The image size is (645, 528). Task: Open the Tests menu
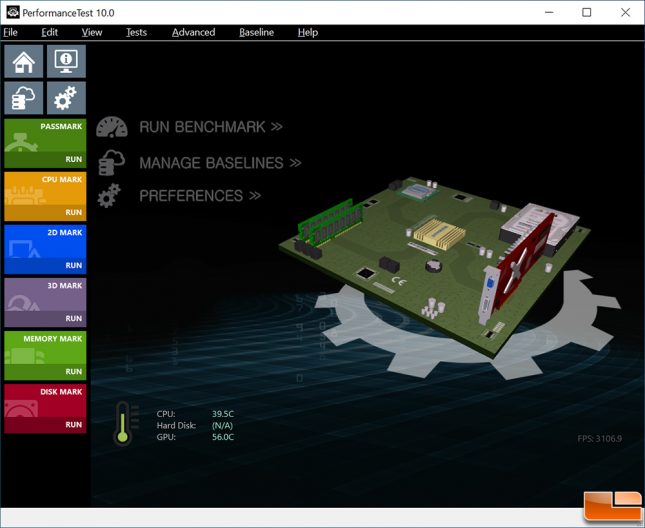pyautogui.click(x=136, y=32)
